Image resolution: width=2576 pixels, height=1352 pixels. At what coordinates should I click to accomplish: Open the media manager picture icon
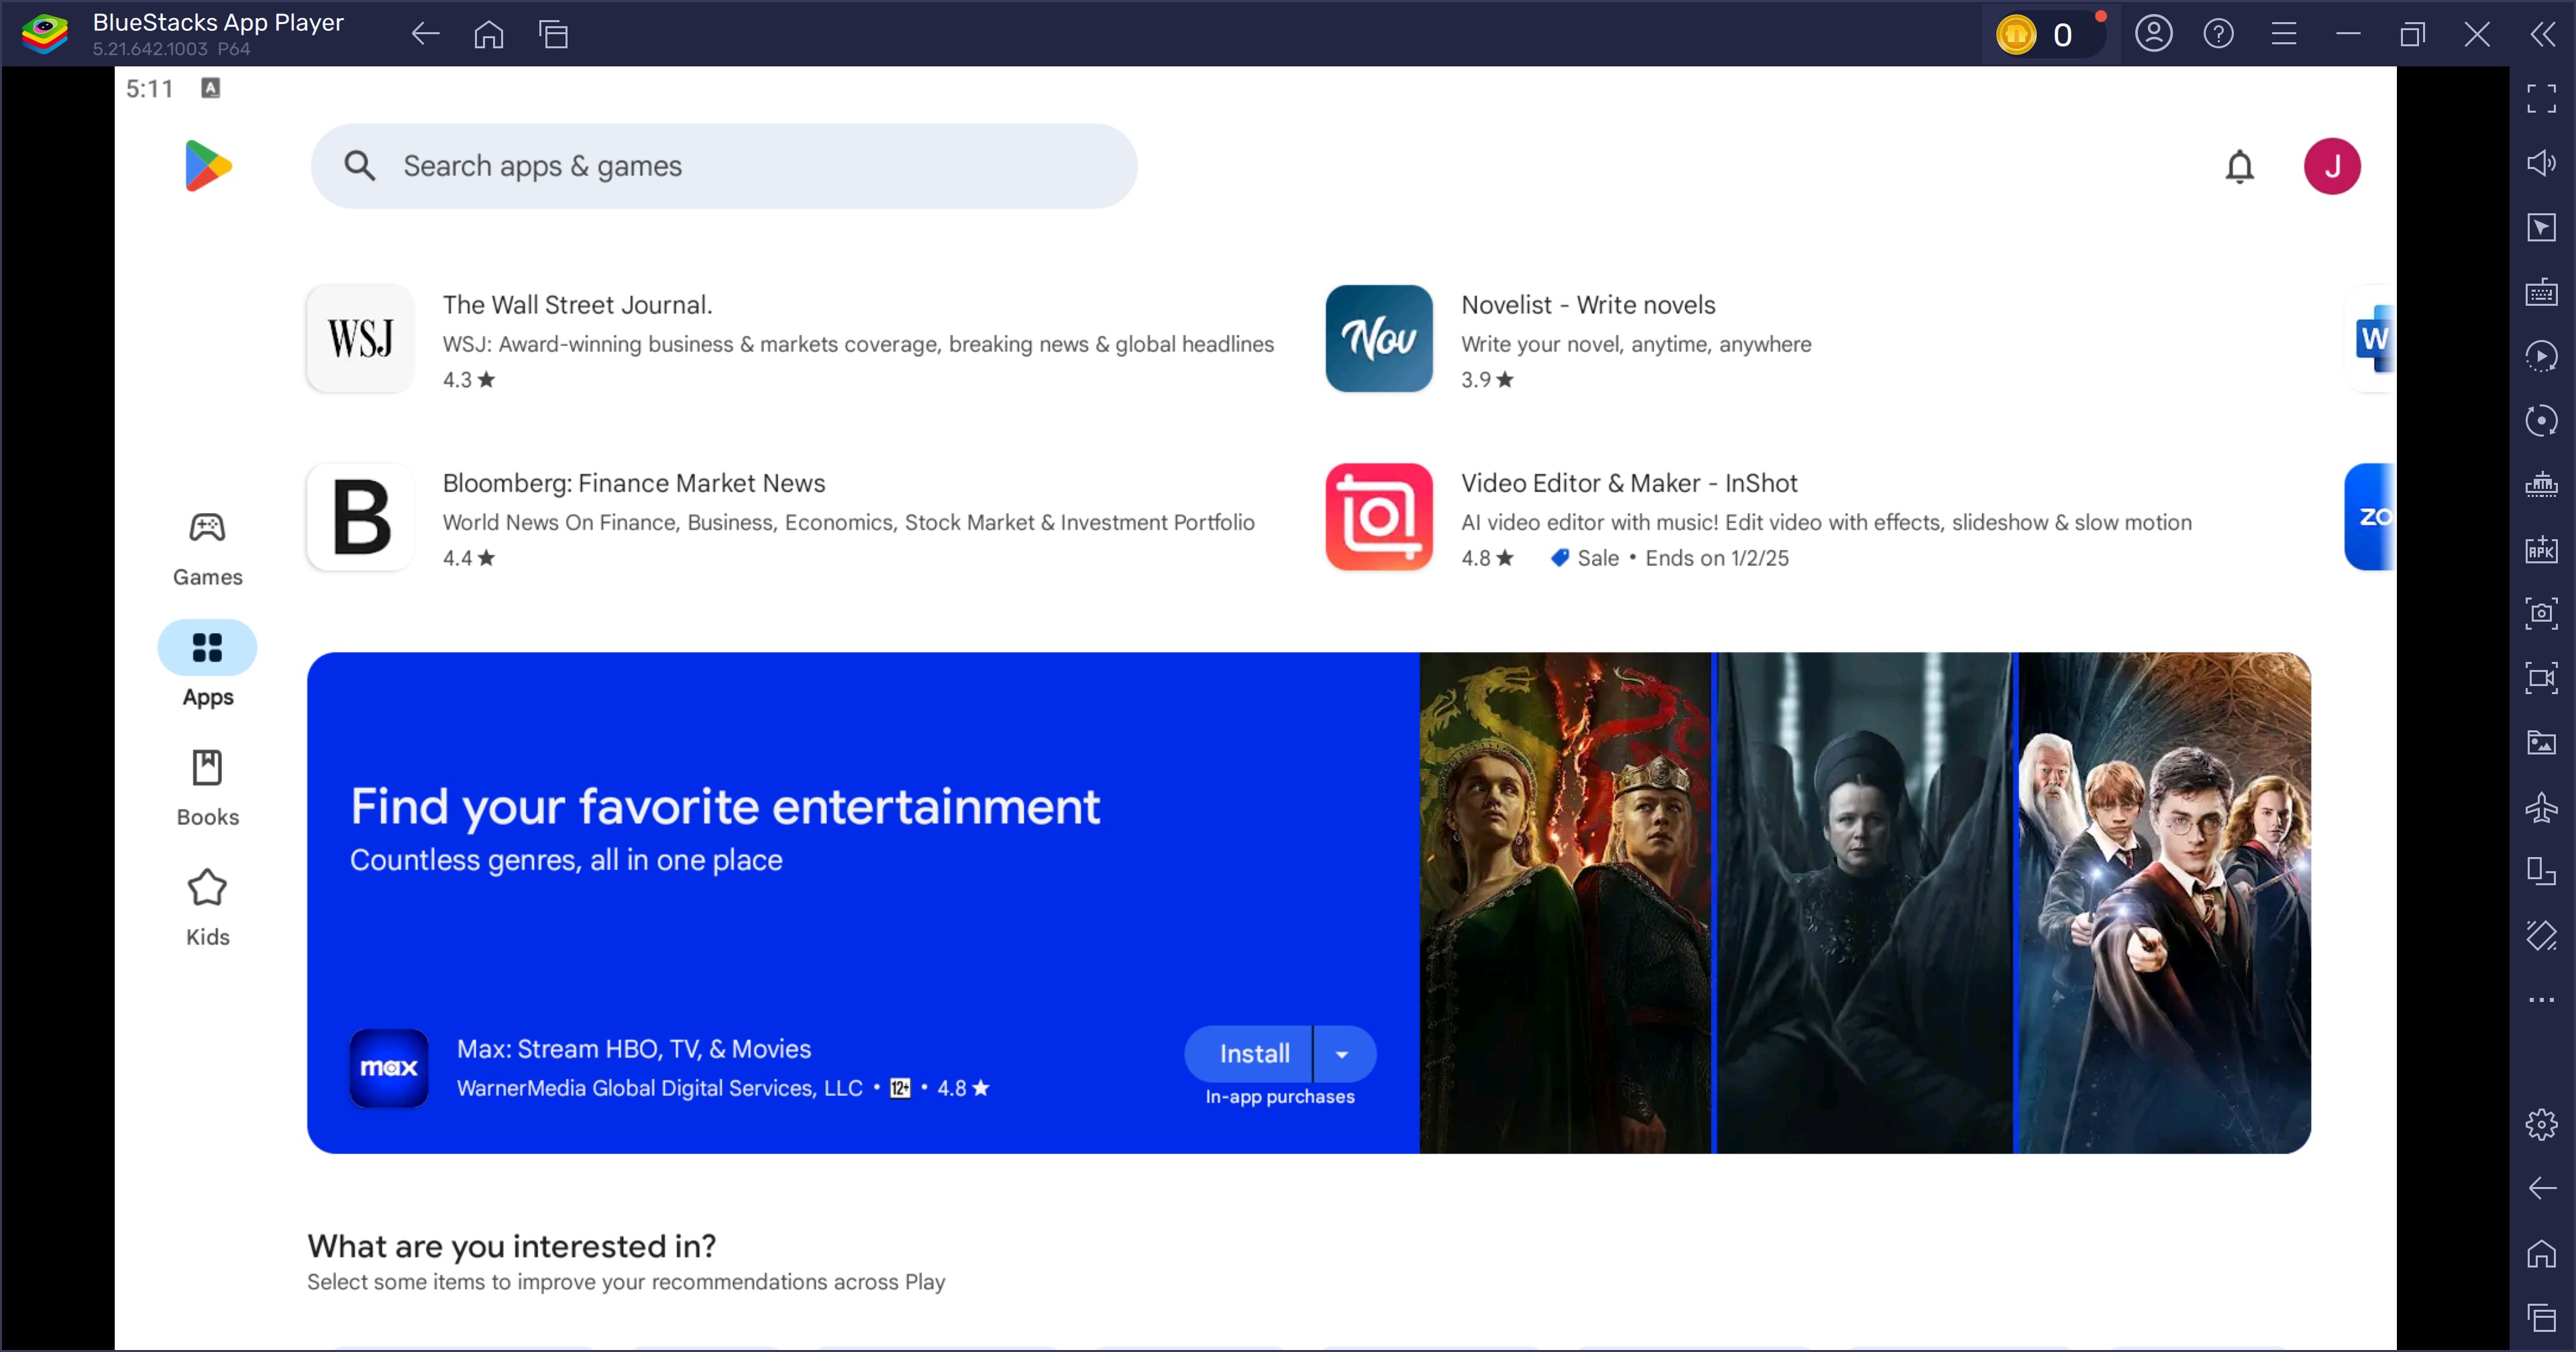[x=2541, y=742]
